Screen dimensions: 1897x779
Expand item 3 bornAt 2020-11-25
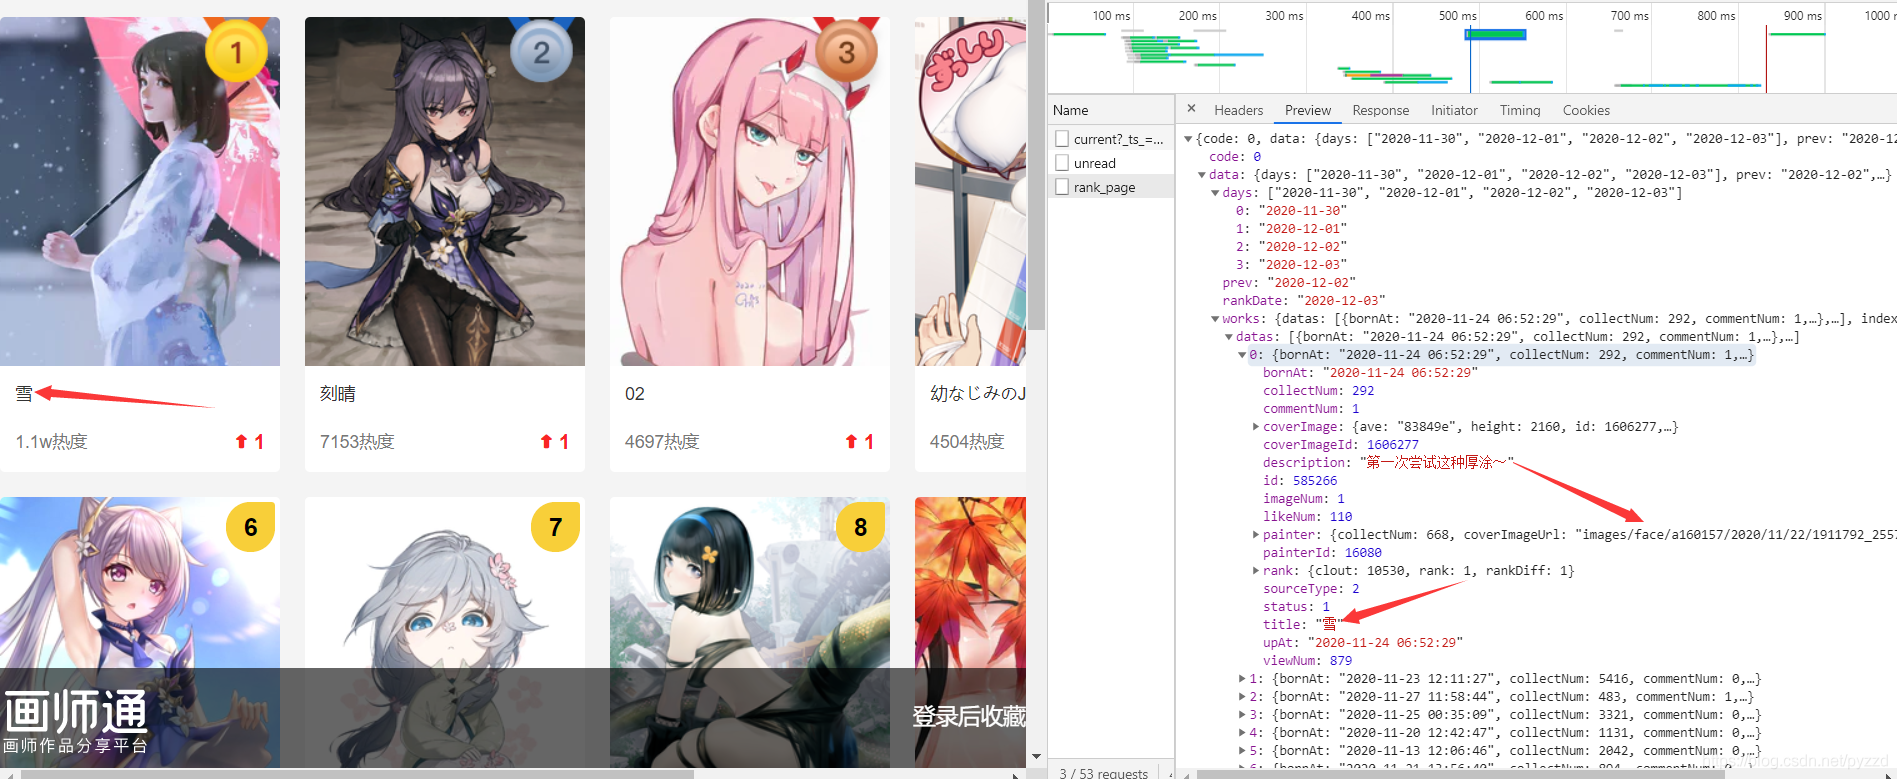pyautogui.click(x=1242, y=715)
